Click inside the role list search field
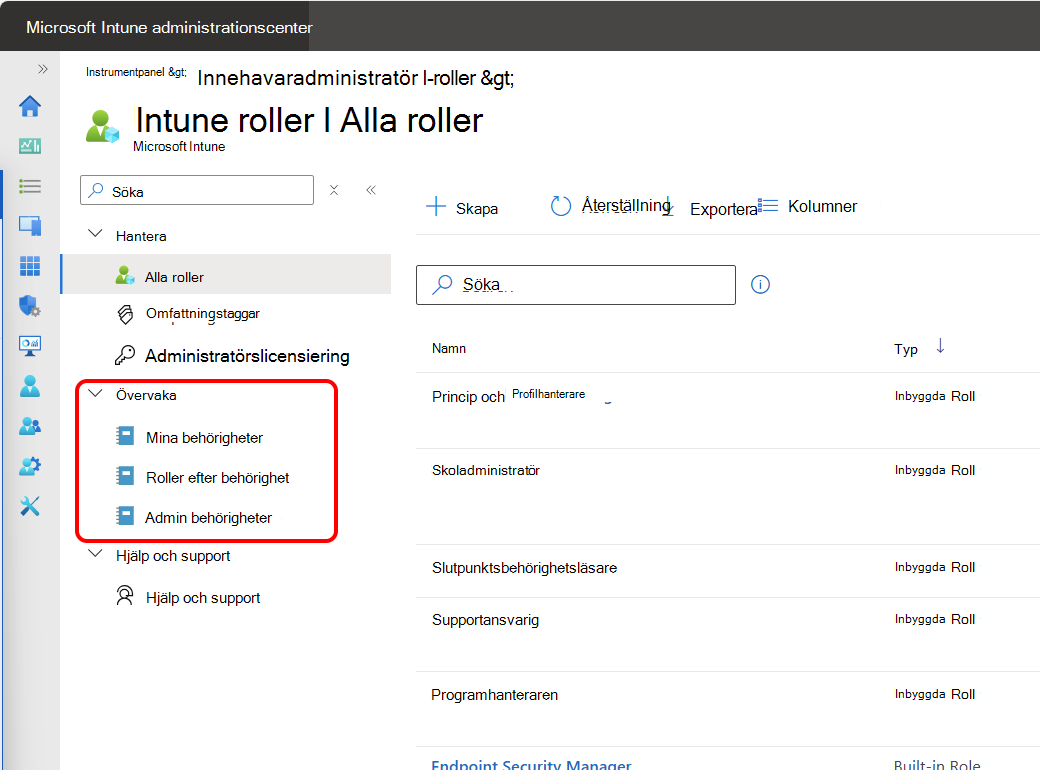The height and width of the screenshot is (770, 1040). pos(576,285)
